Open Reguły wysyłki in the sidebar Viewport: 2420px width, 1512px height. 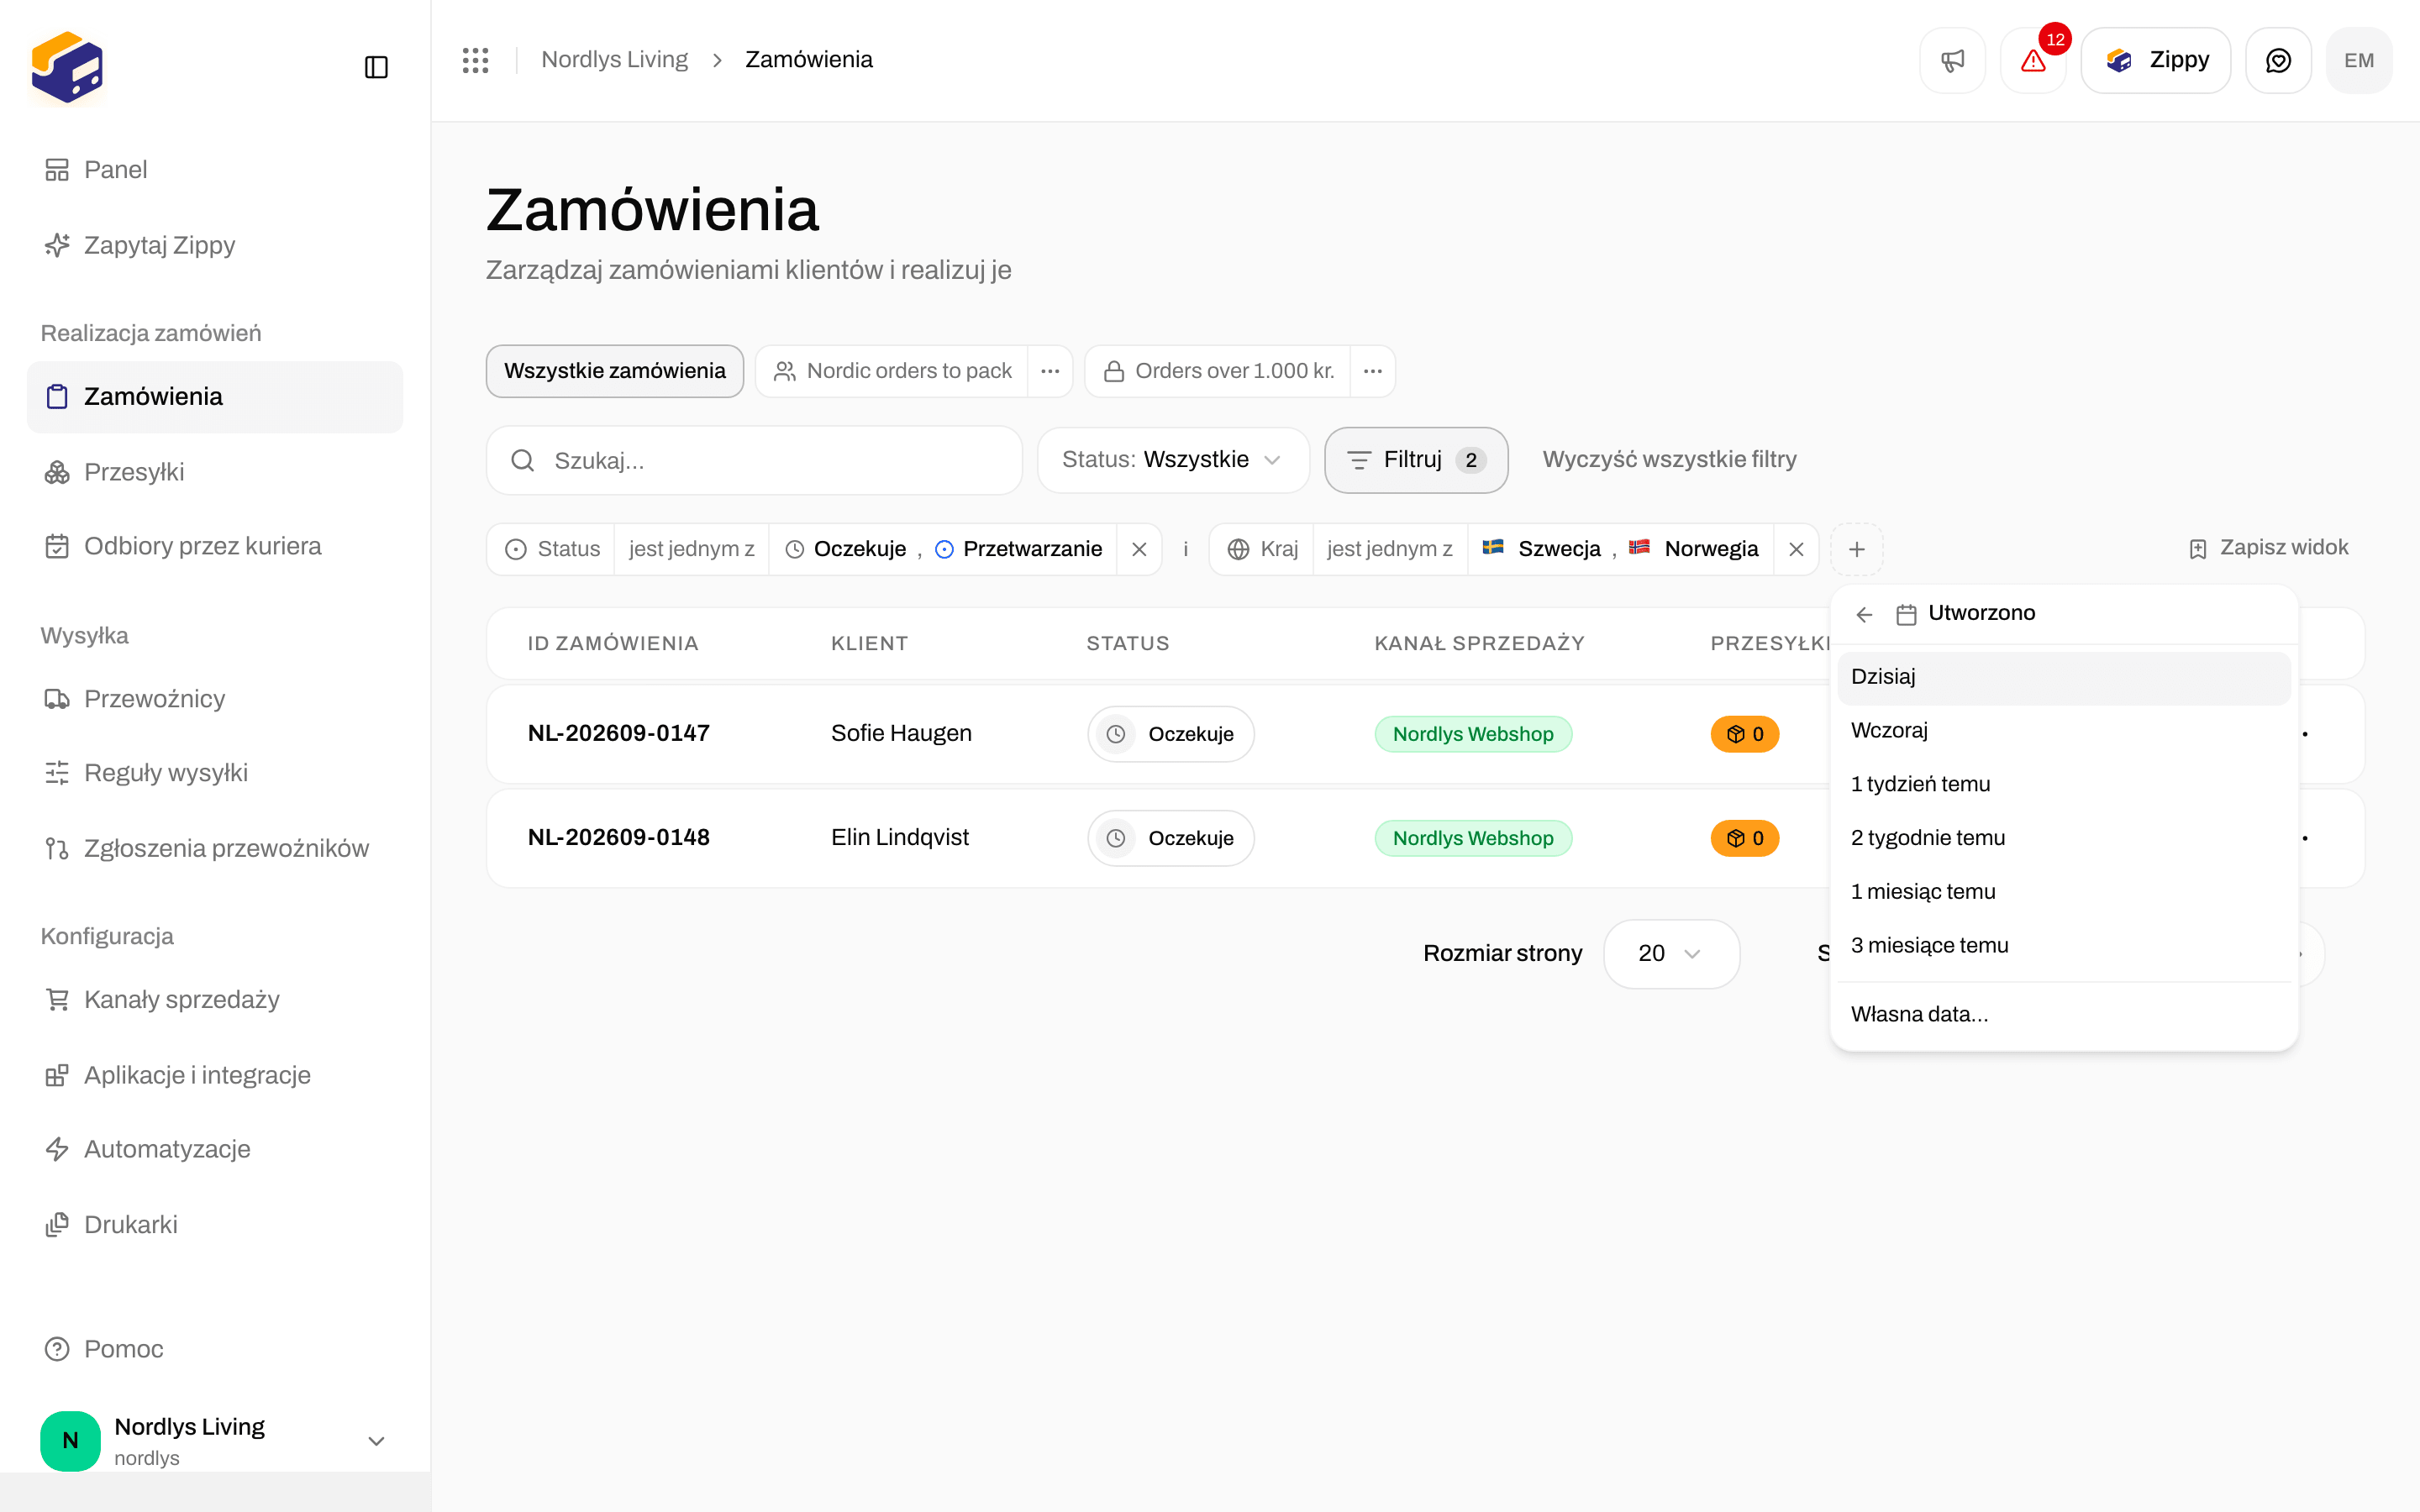tap(214, 773)
